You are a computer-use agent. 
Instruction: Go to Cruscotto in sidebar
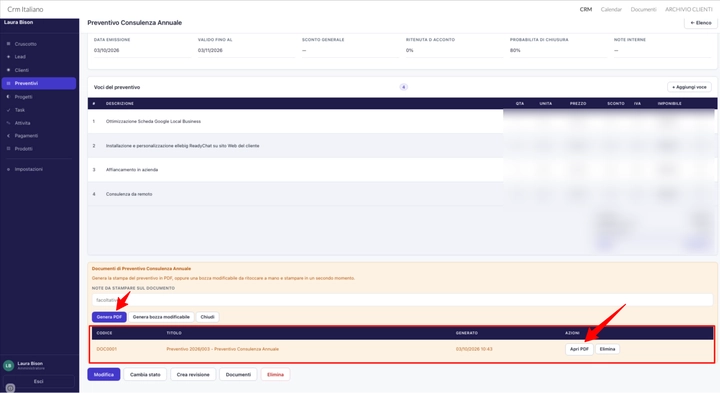pos(39,44)
